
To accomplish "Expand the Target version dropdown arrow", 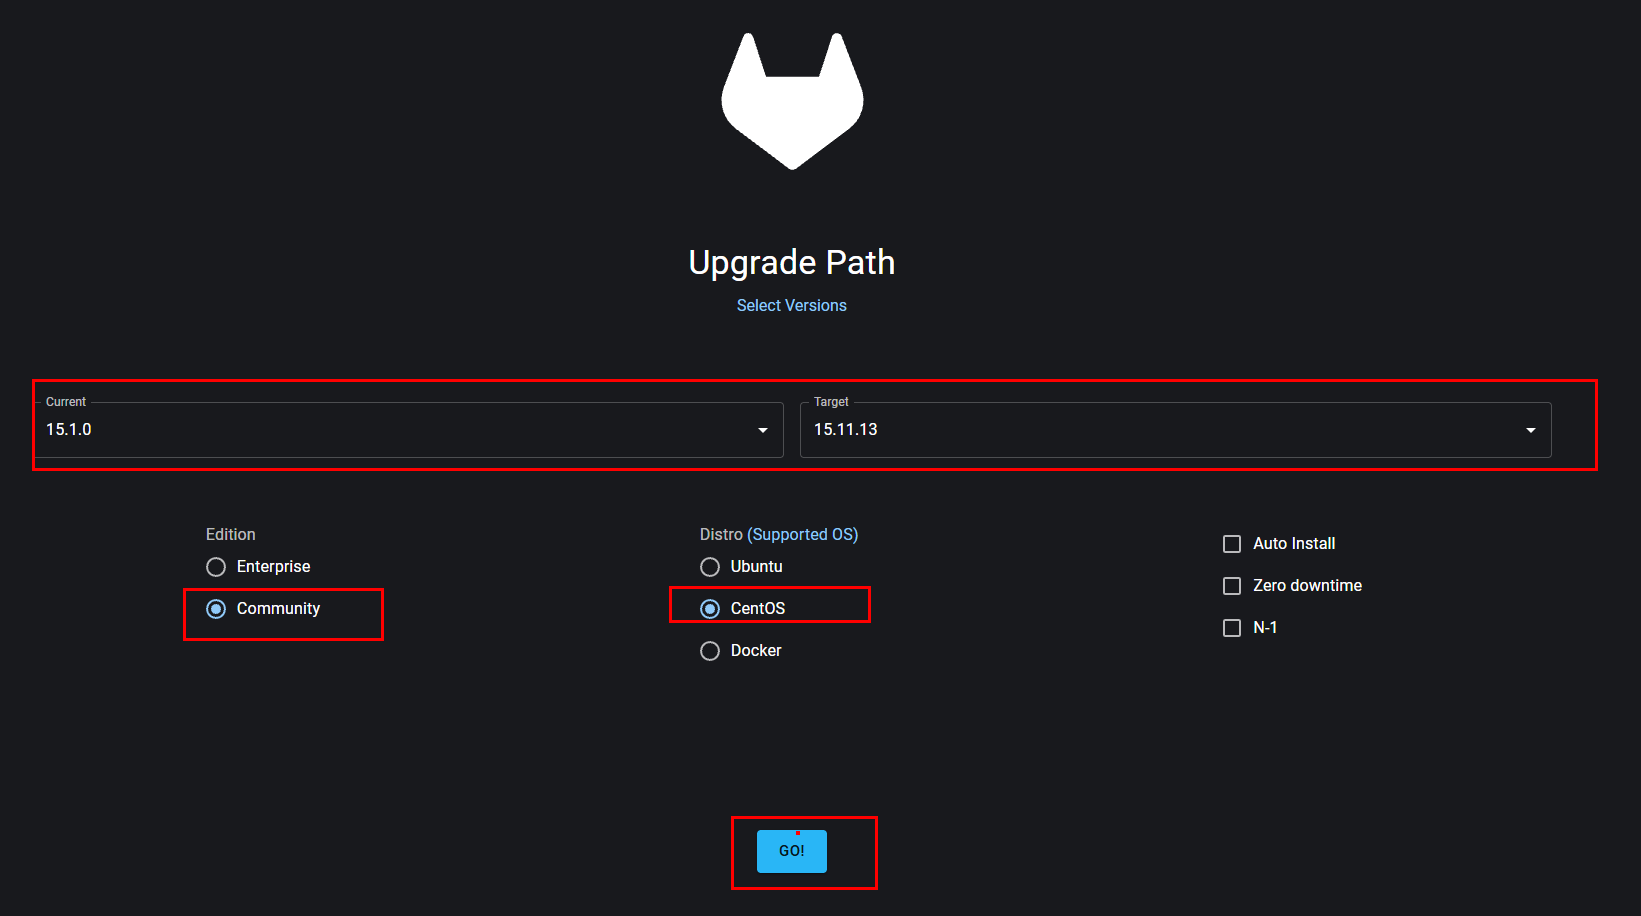I will point(1531,430).
